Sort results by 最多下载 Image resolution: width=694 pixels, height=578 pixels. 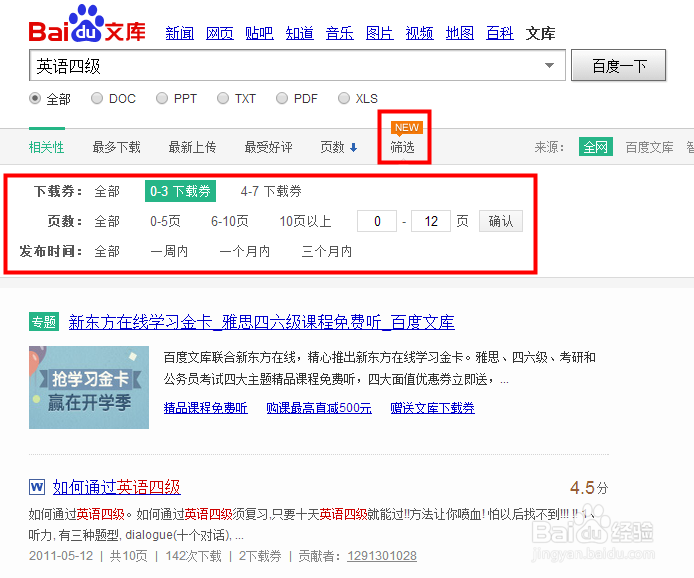[x=116, y=147]
